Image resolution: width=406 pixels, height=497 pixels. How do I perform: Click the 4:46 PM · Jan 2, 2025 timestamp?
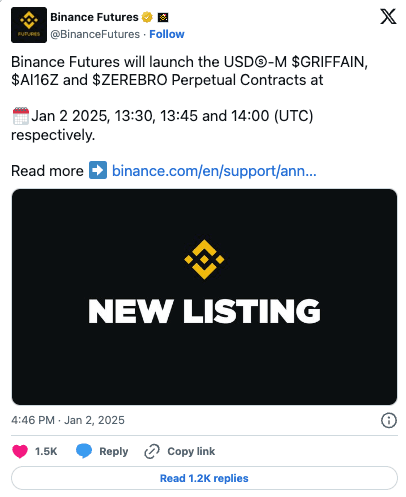[x=68, y=420]
